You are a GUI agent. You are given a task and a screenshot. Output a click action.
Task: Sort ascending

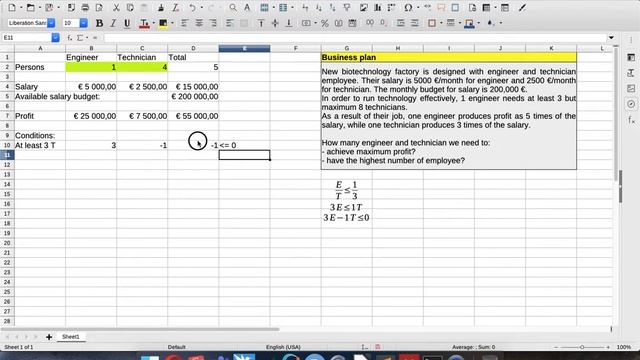319,7
